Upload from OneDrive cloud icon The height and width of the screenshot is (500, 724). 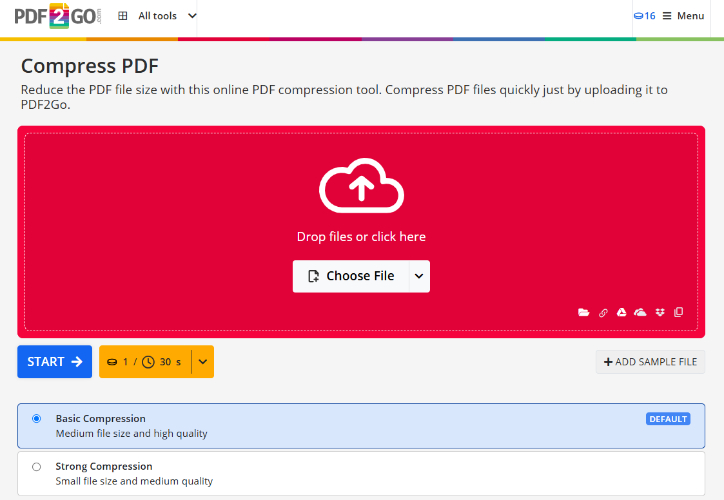[x=640, y=313]
